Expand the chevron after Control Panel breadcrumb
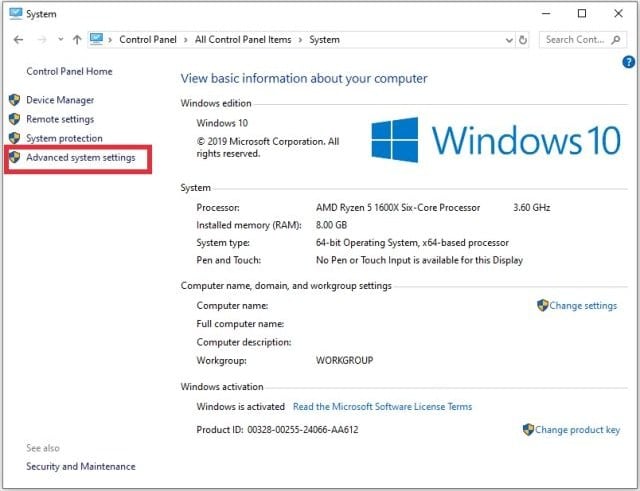This screenshot has width=640, height=491. [x=186, y=40]
